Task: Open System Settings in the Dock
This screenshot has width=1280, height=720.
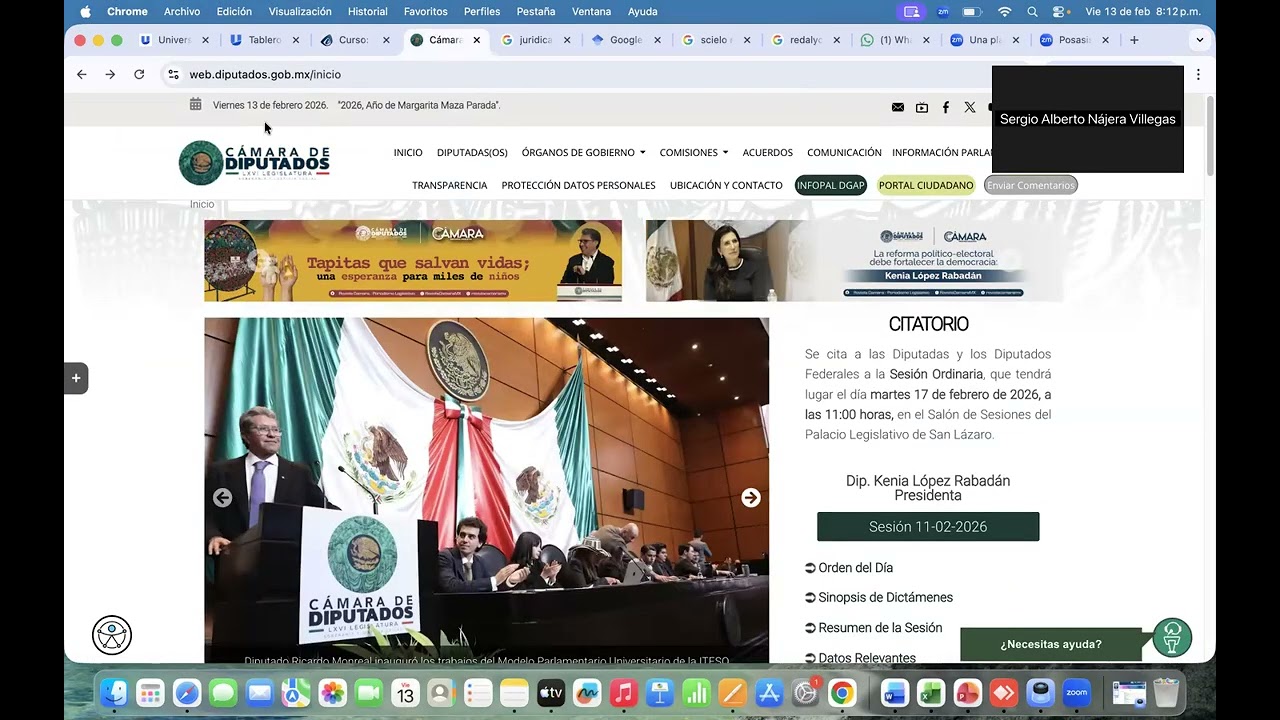Action: click(806, 692)
